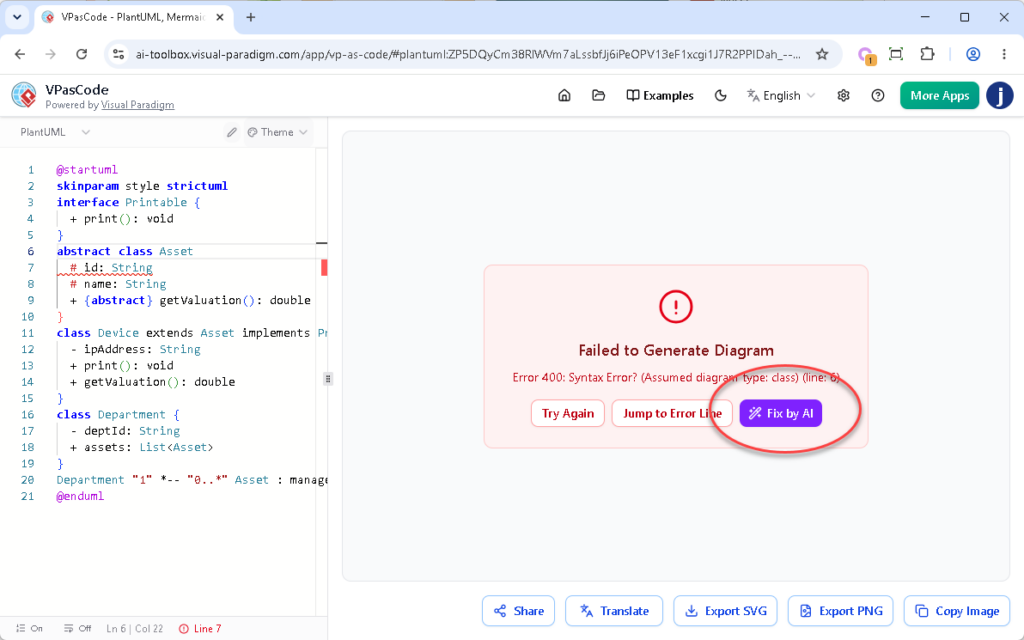The height and width of the screenshot is (640, 1024).
Task: Click the site info icon in address bar
Action: pos(118,54)
